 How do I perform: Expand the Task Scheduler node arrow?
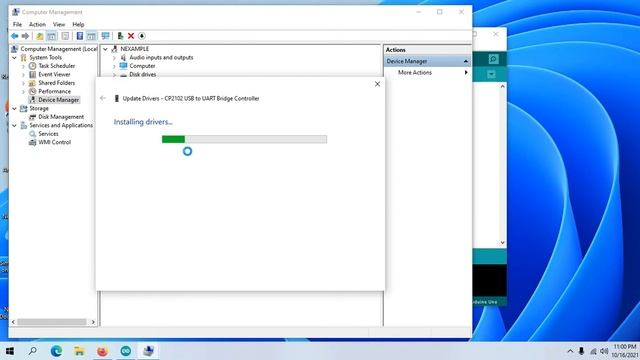pyautogui.click(x=23, y=66)
